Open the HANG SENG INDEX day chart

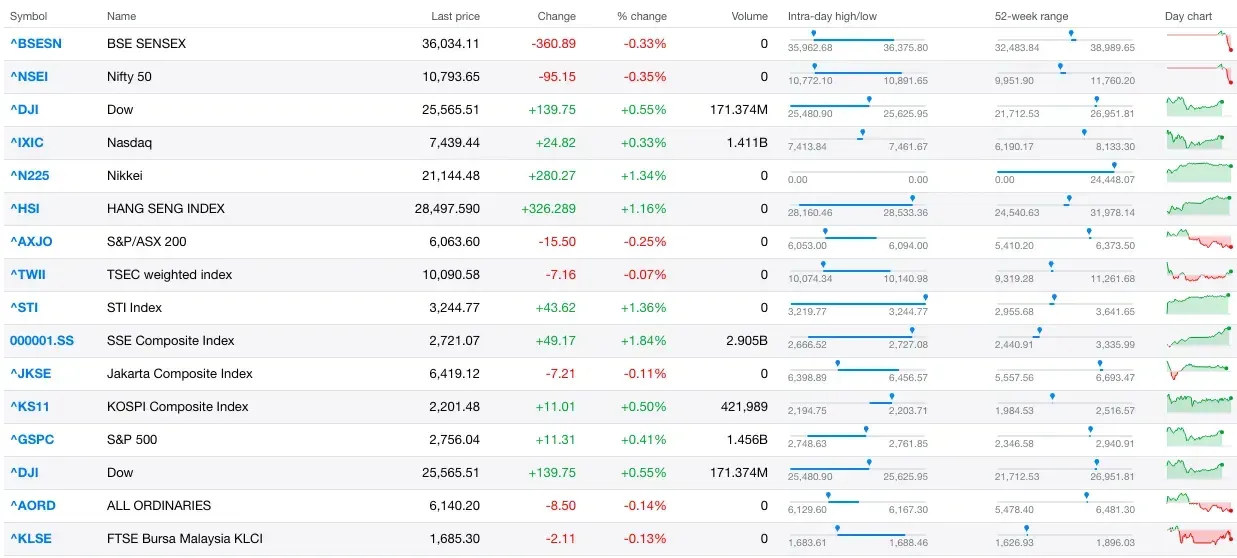(1199, 206)
